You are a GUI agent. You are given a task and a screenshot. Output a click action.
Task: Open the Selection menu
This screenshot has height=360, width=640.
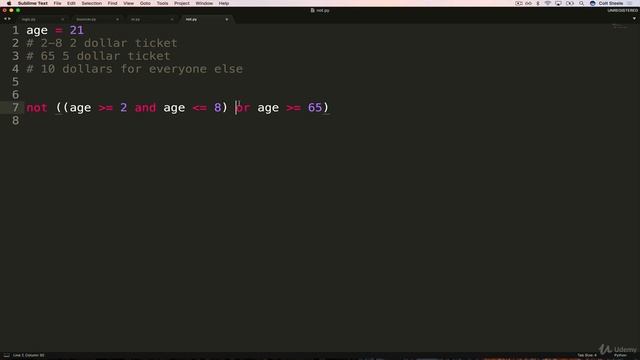(x=91, y=3)
